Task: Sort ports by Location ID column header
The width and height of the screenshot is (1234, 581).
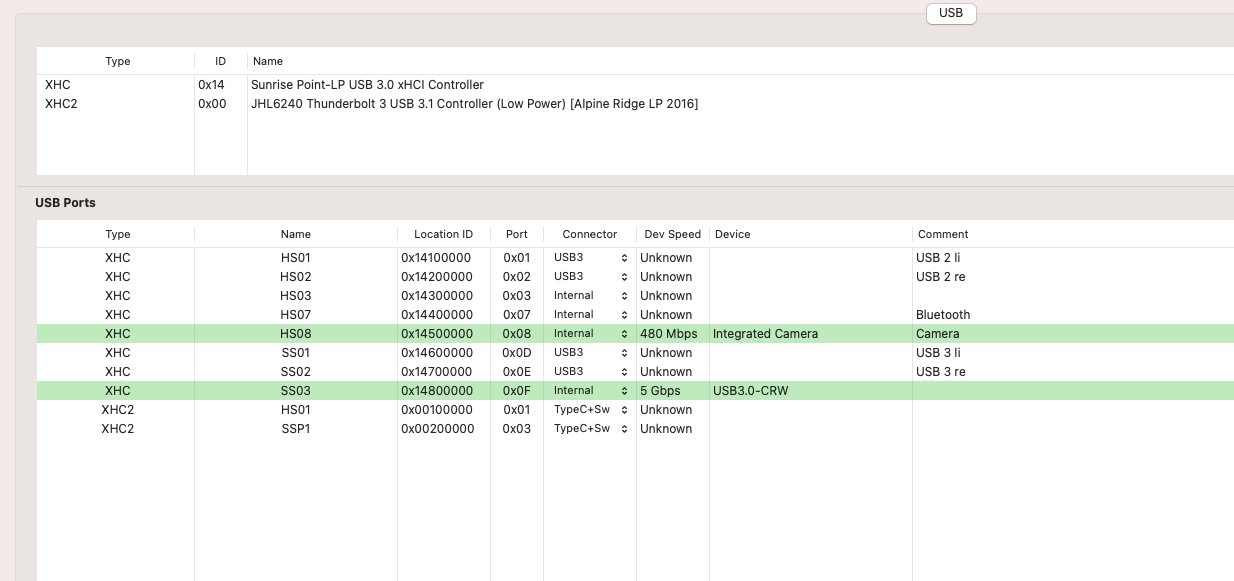Action: (x=443, y=234)
